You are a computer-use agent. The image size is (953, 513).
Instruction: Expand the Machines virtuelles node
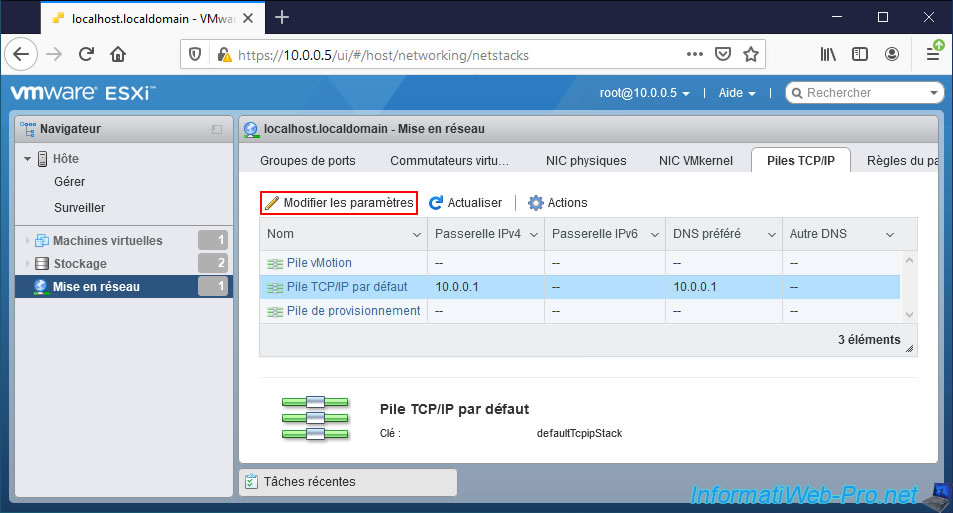pos(27,241)
